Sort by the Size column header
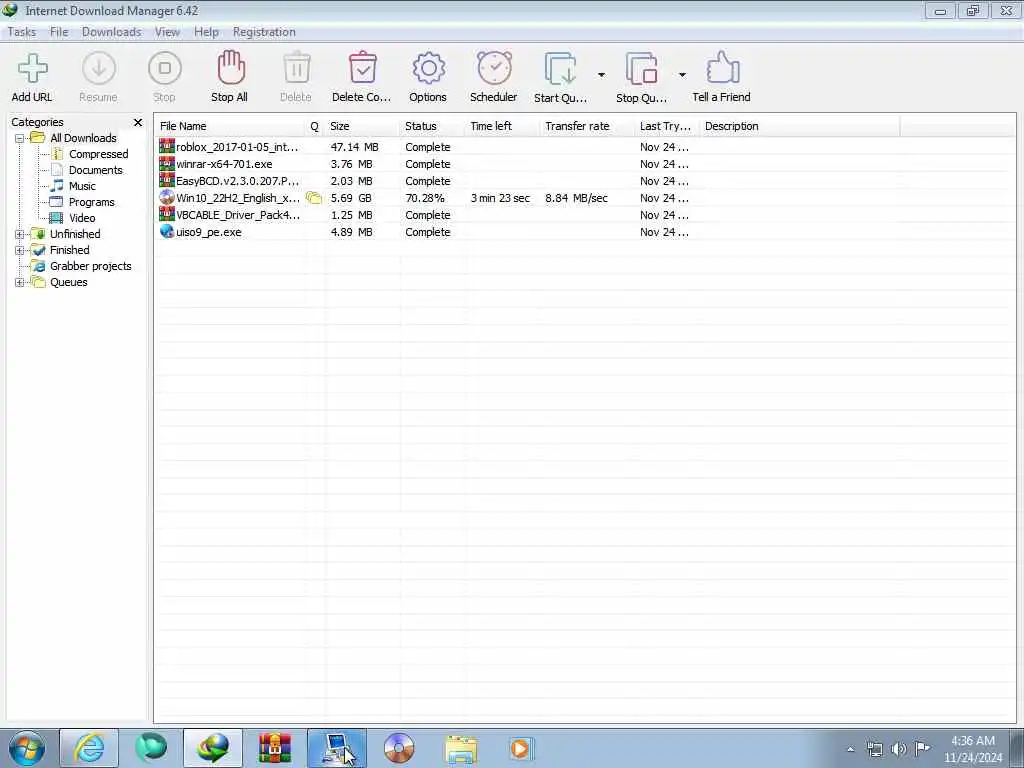Viewport: 1024px width, 768px height. [x=362, y=126]
